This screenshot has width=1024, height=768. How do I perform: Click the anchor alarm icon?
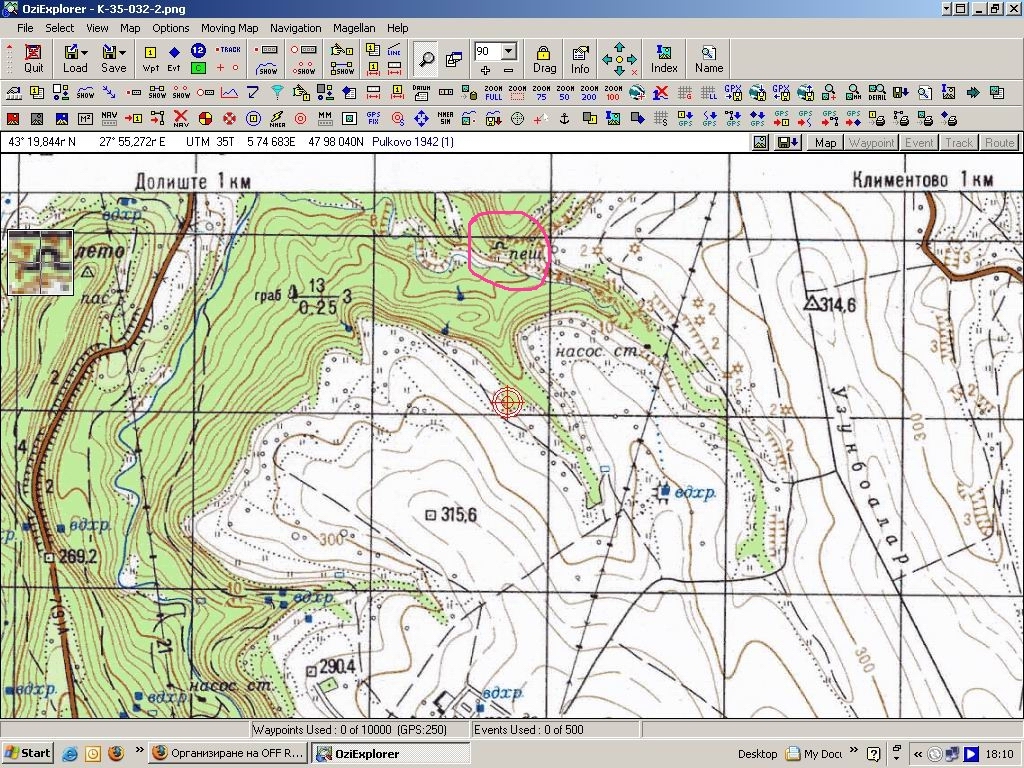click(x=565, y=118)
